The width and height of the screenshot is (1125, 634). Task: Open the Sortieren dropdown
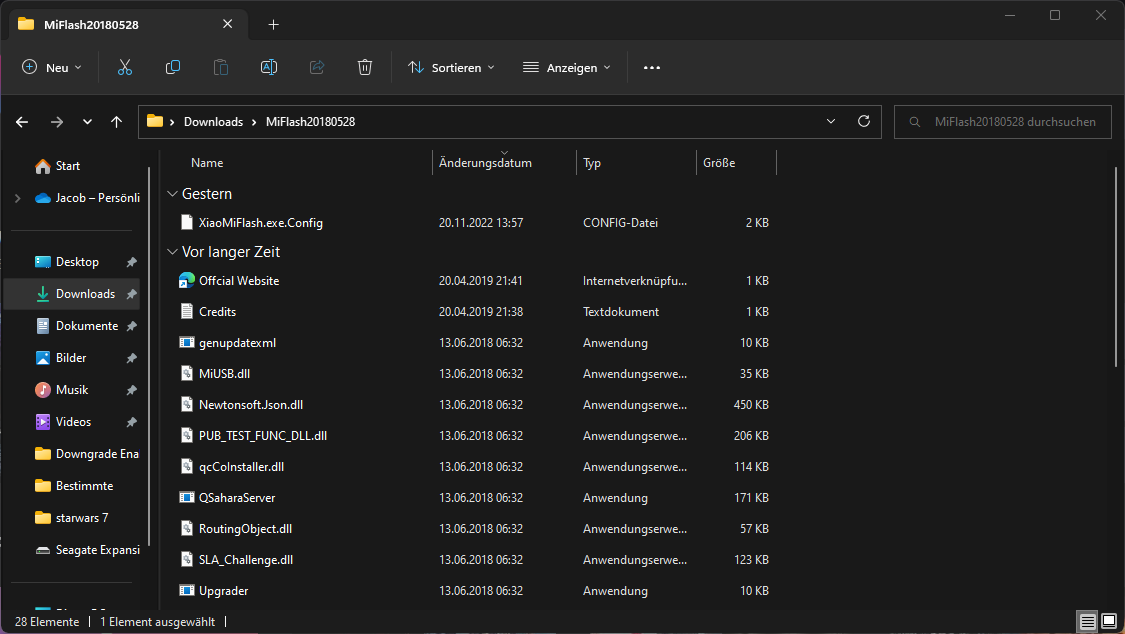(x=451, y=67)
